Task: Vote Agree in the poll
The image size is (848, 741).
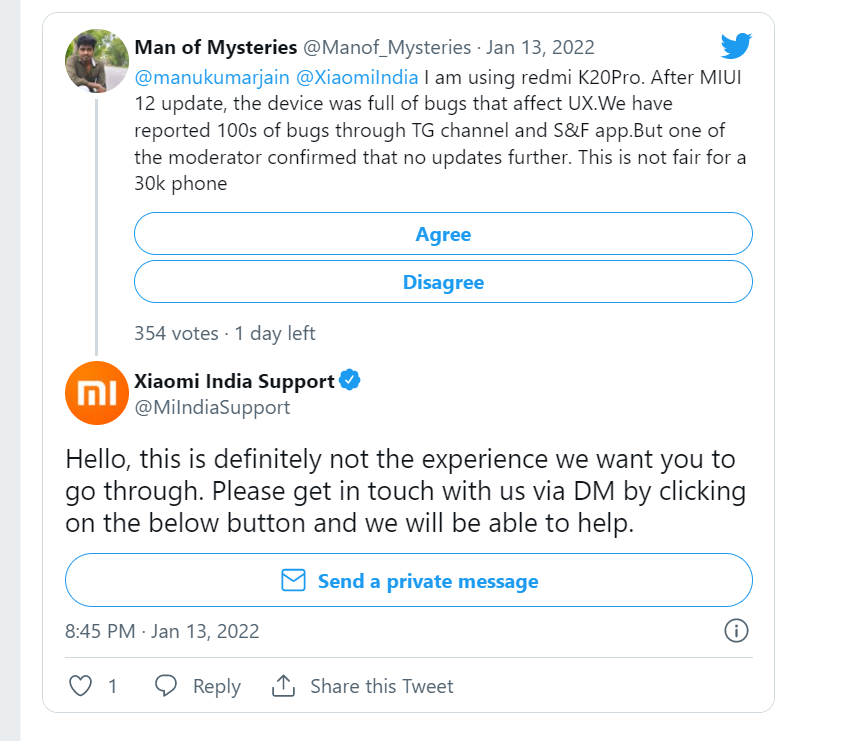Action: [443, 234]
